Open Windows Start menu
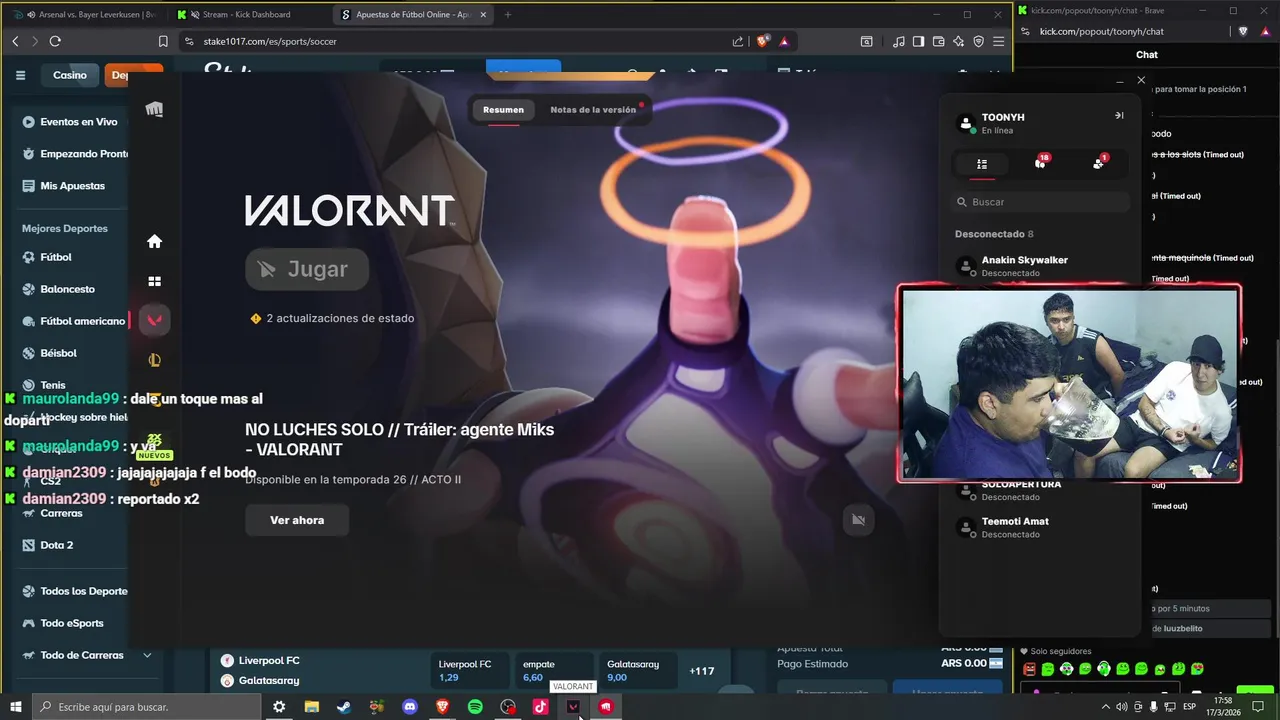This screenshot has height=720, width=1280. pos(15,707)
